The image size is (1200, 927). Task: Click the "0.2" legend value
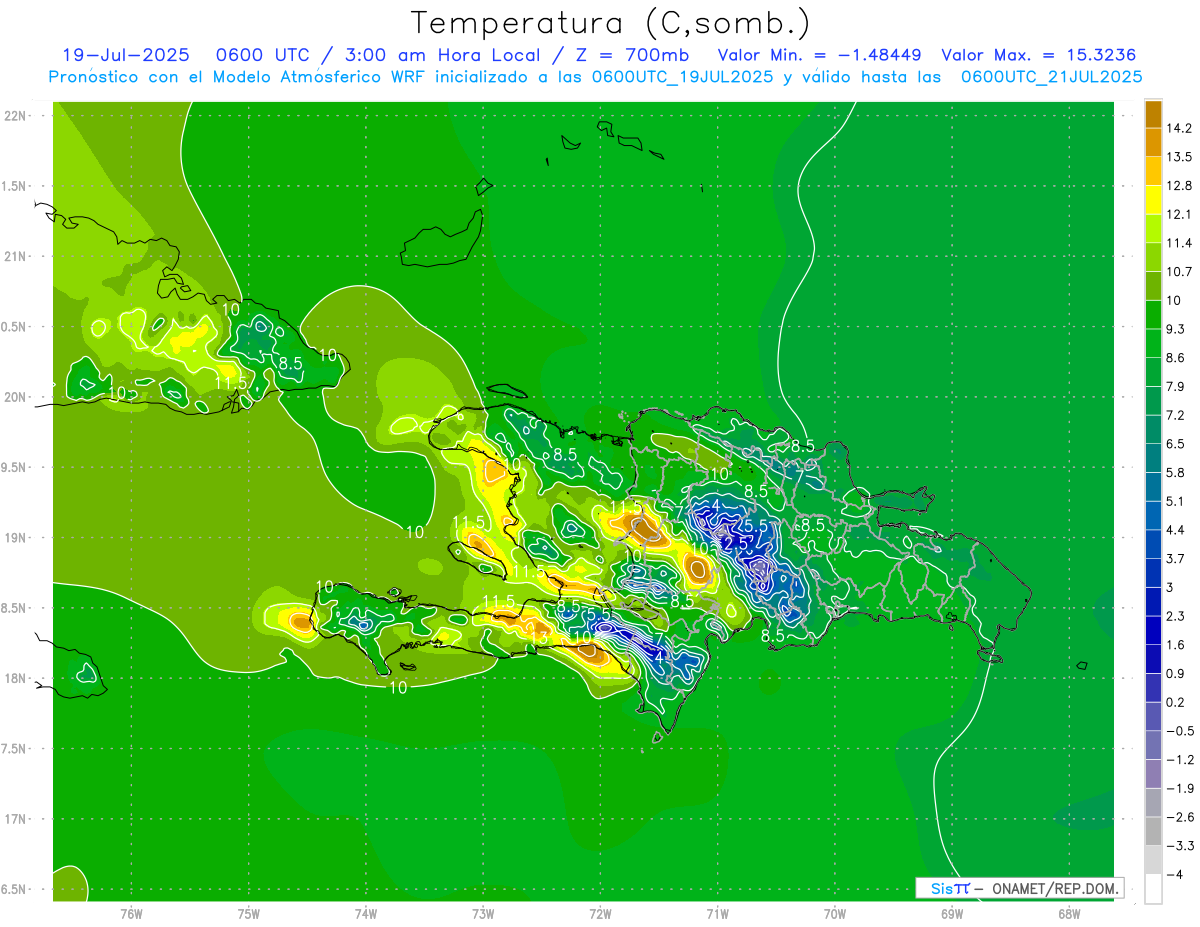pyautogui.click(x=1175, y=702)
